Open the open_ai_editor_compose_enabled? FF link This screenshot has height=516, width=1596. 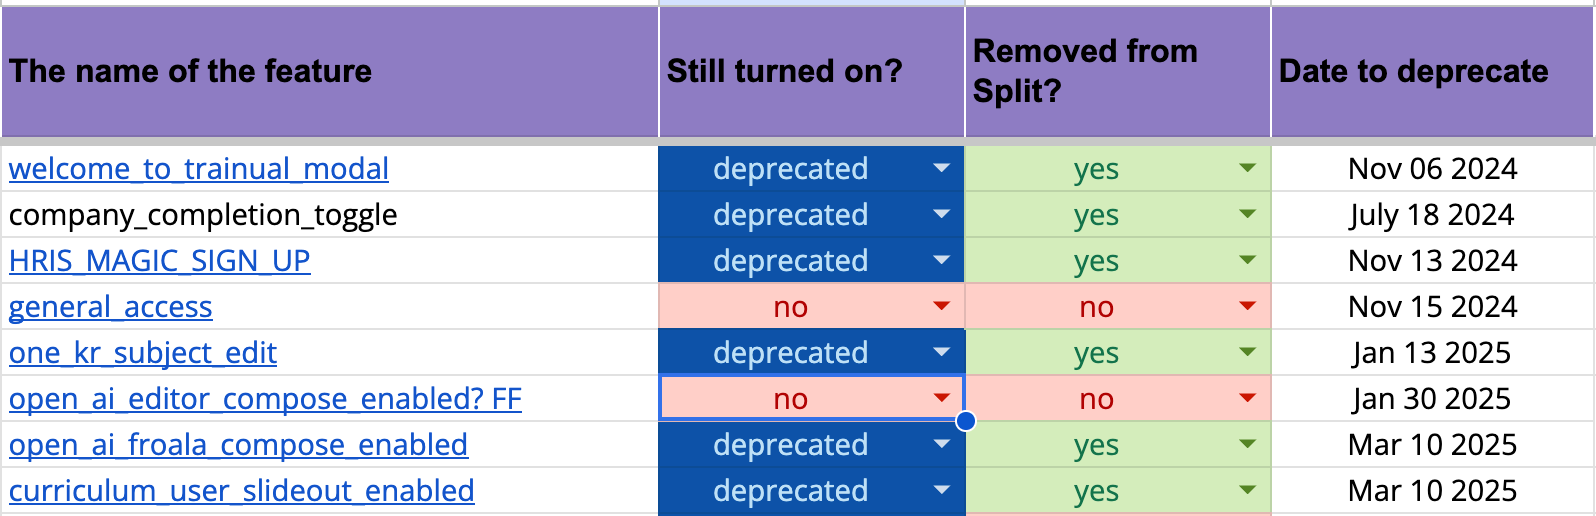click(265, 399)
